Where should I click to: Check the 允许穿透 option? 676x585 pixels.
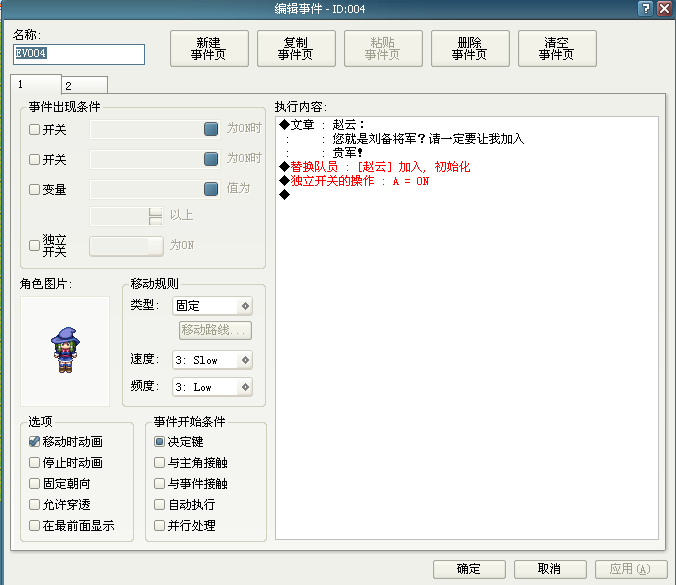(x=34, y=504)
